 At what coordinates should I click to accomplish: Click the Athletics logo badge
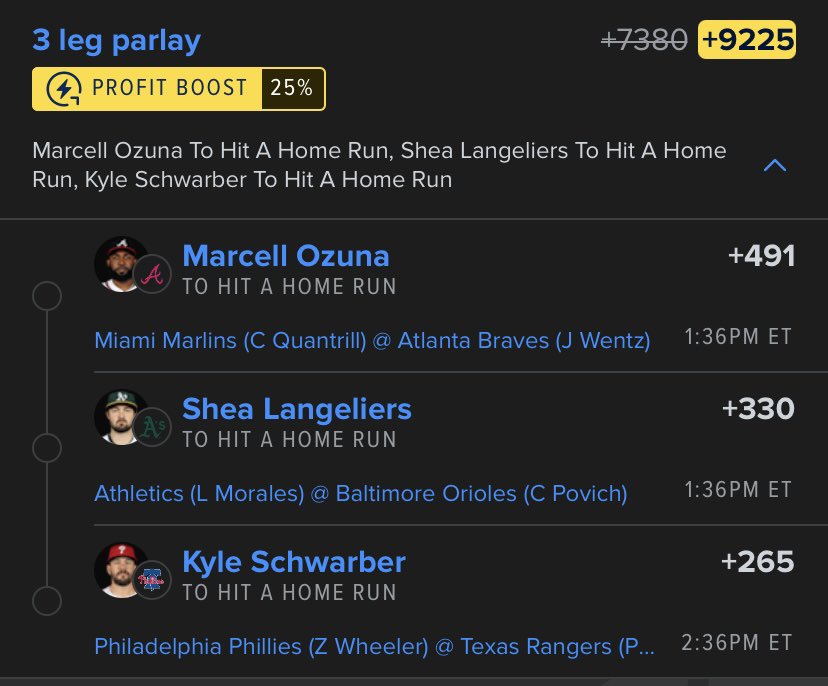[152, 427]
